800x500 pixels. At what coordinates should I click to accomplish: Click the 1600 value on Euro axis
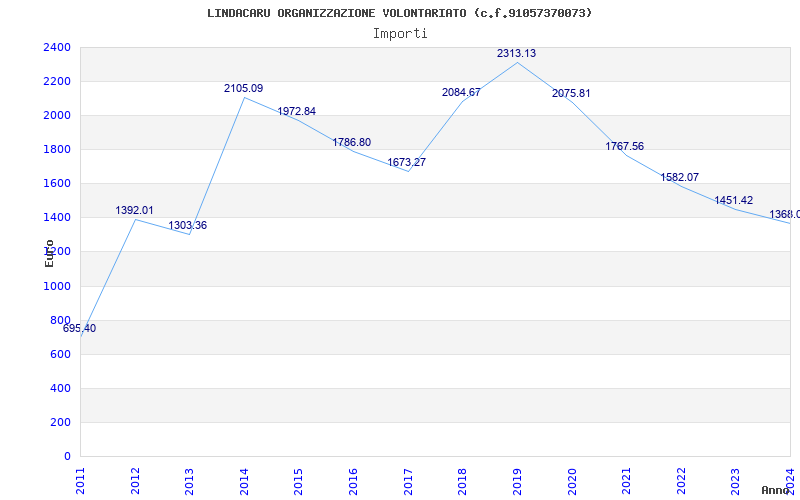pyautogui.click(x=57, y=184)
